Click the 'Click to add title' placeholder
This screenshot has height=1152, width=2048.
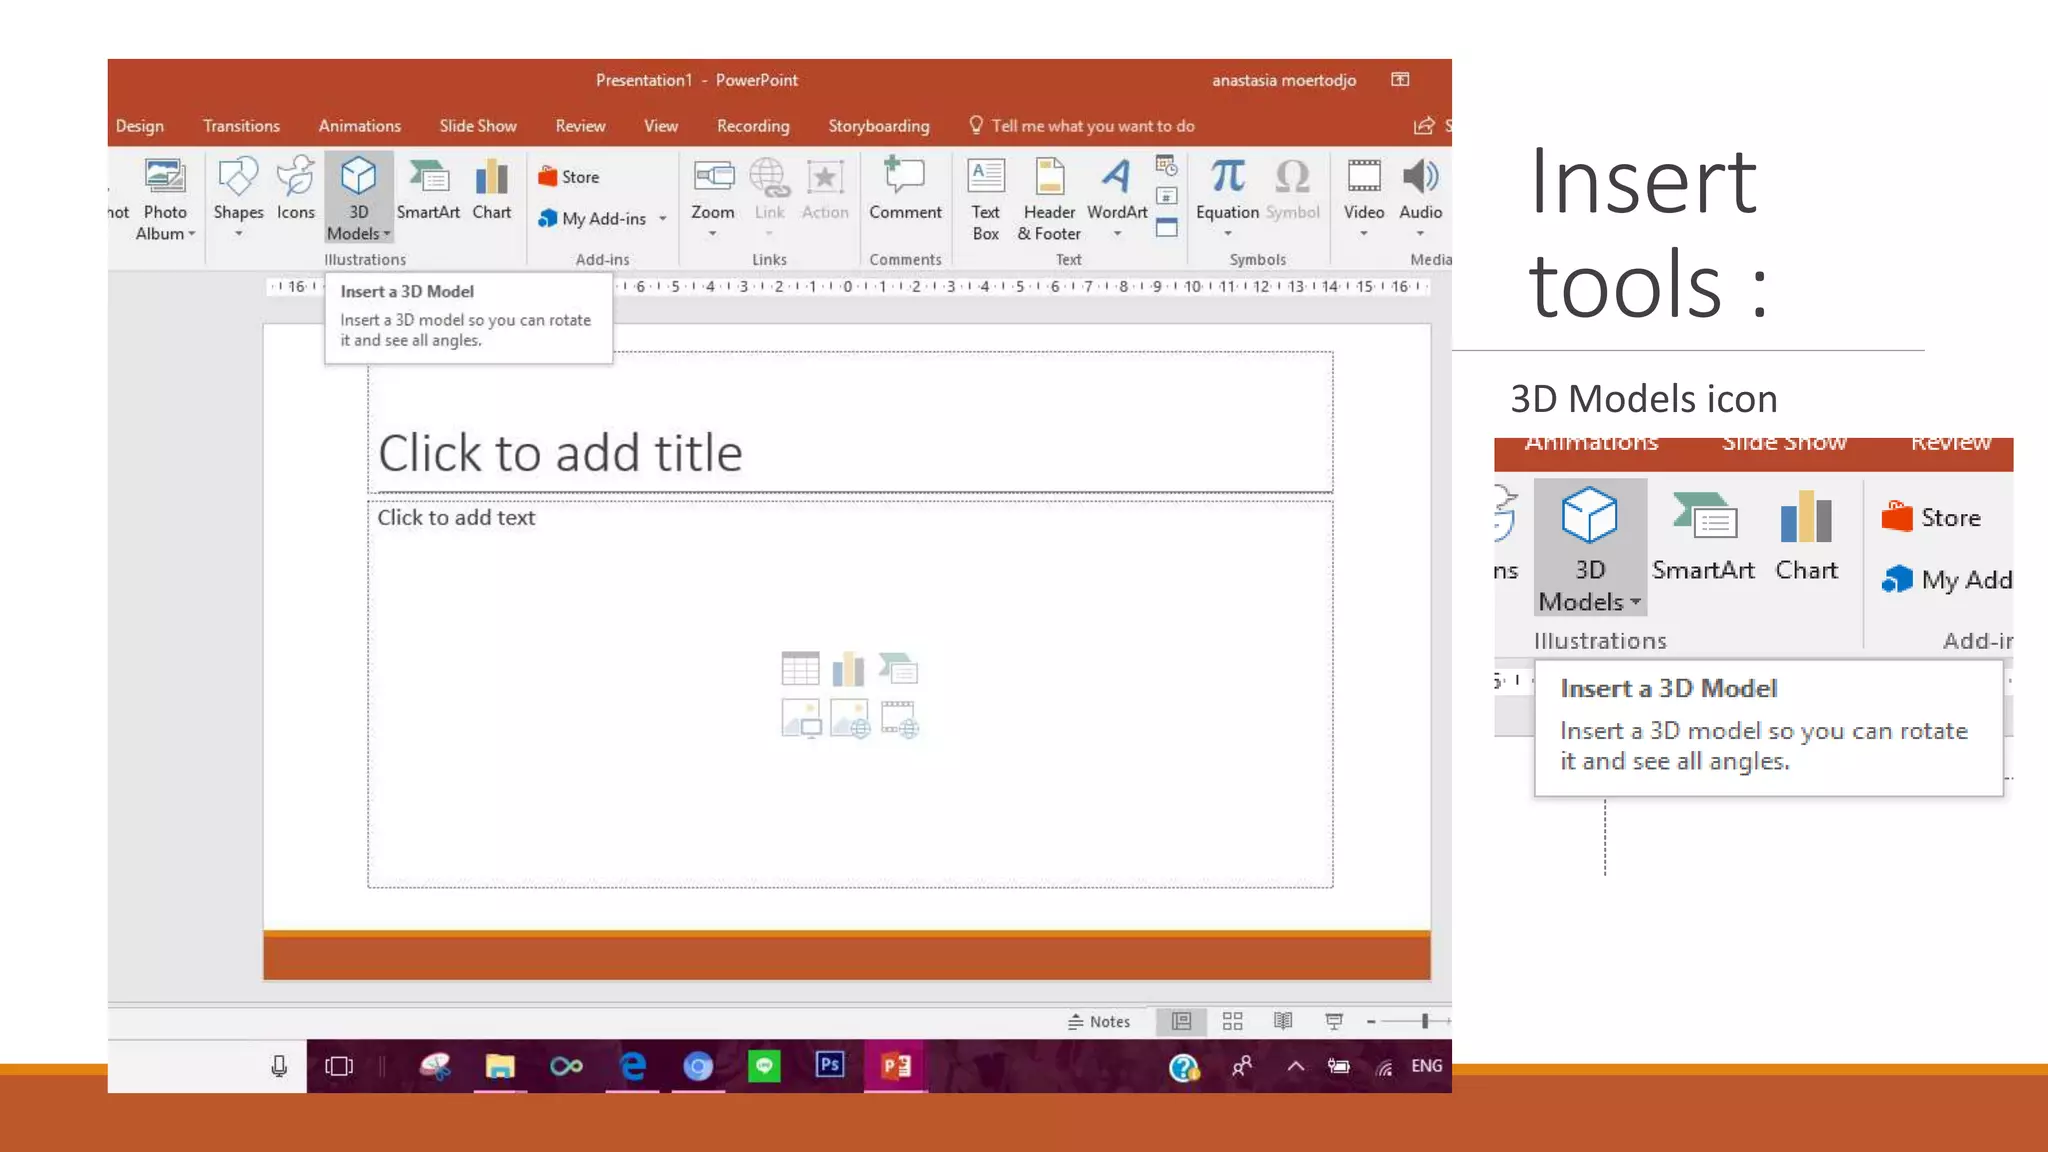[850, 452]
